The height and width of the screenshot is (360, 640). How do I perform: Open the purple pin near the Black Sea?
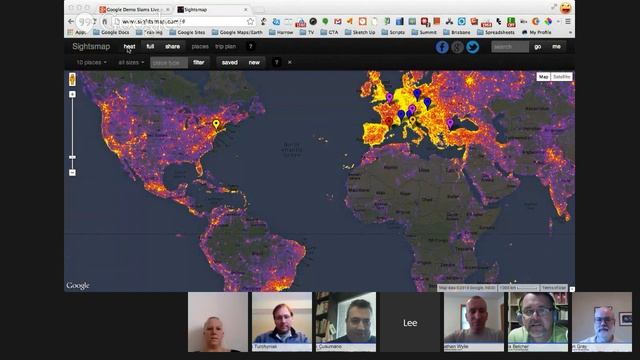(450, 123)
